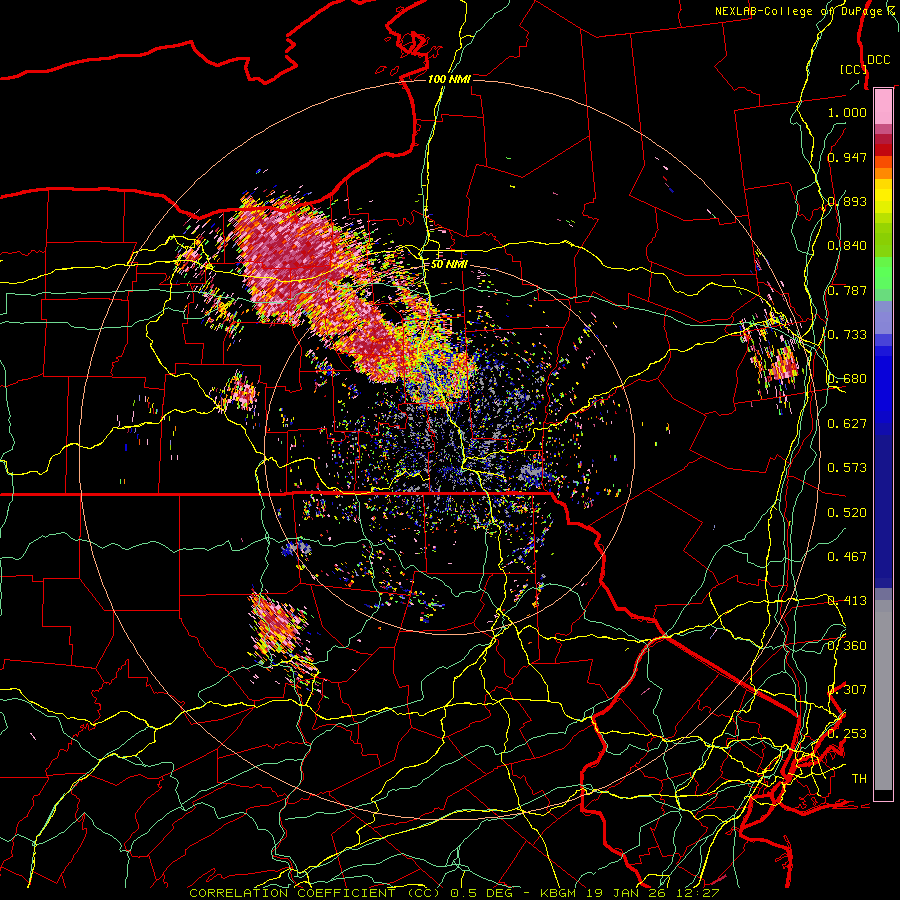Select the 0.467 legend value
The image size is (900, 900).
(847, 557)
